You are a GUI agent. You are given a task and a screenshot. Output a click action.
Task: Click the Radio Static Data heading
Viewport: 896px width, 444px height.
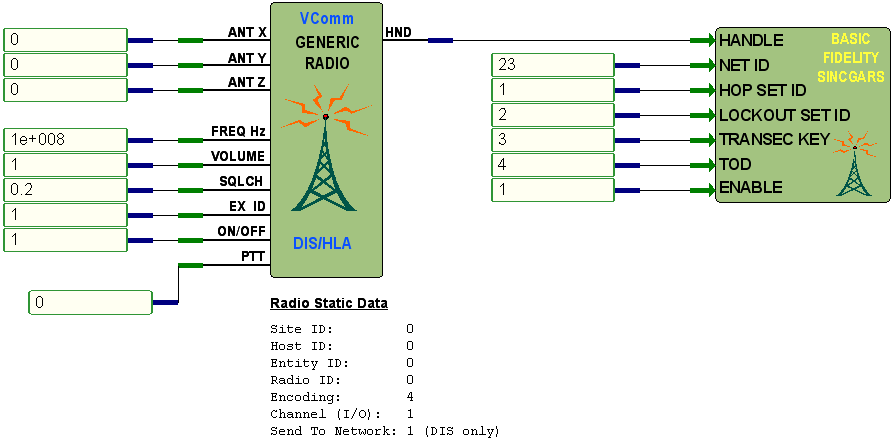coord(329,303)
